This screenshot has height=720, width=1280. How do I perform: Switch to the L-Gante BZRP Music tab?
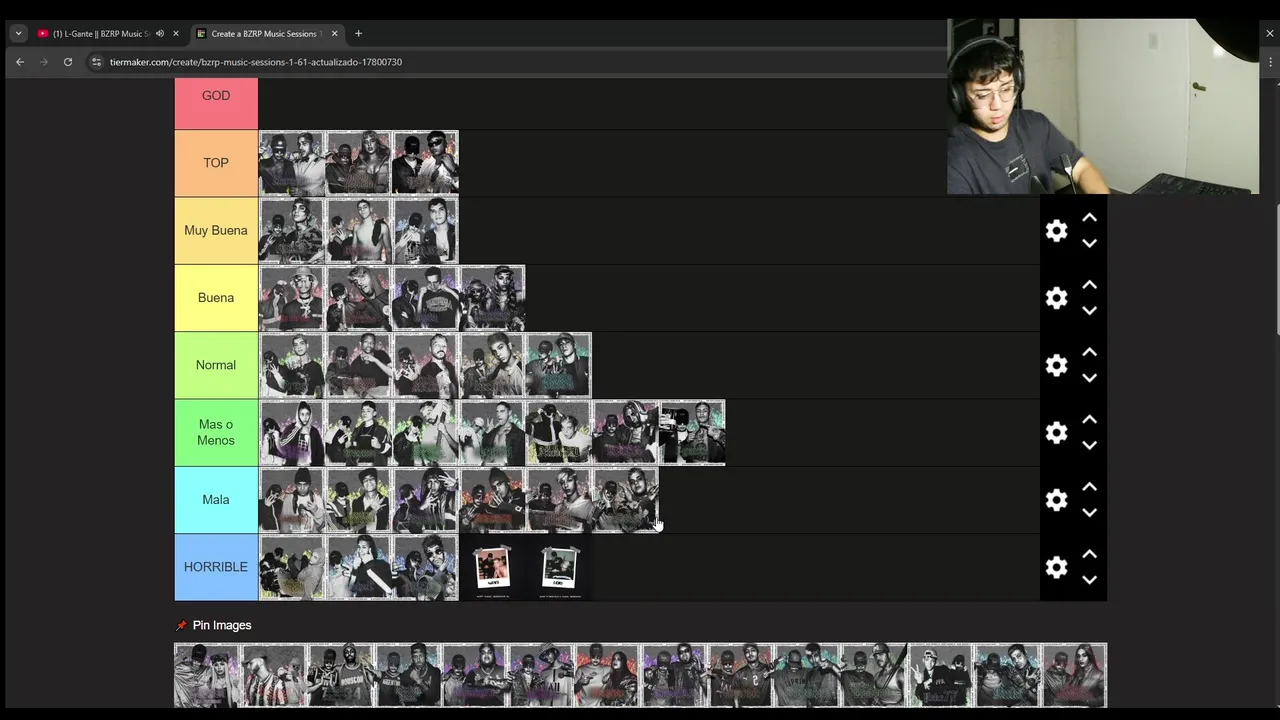[x=100, y=34]
